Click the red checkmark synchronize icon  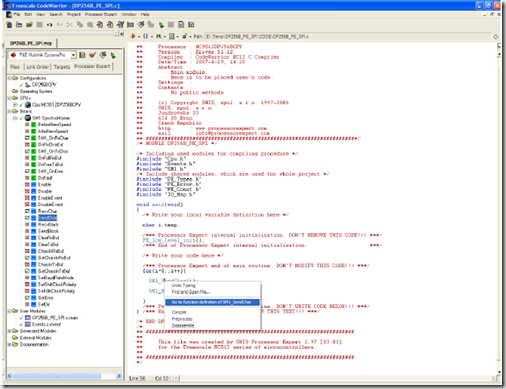pos(92,55)
